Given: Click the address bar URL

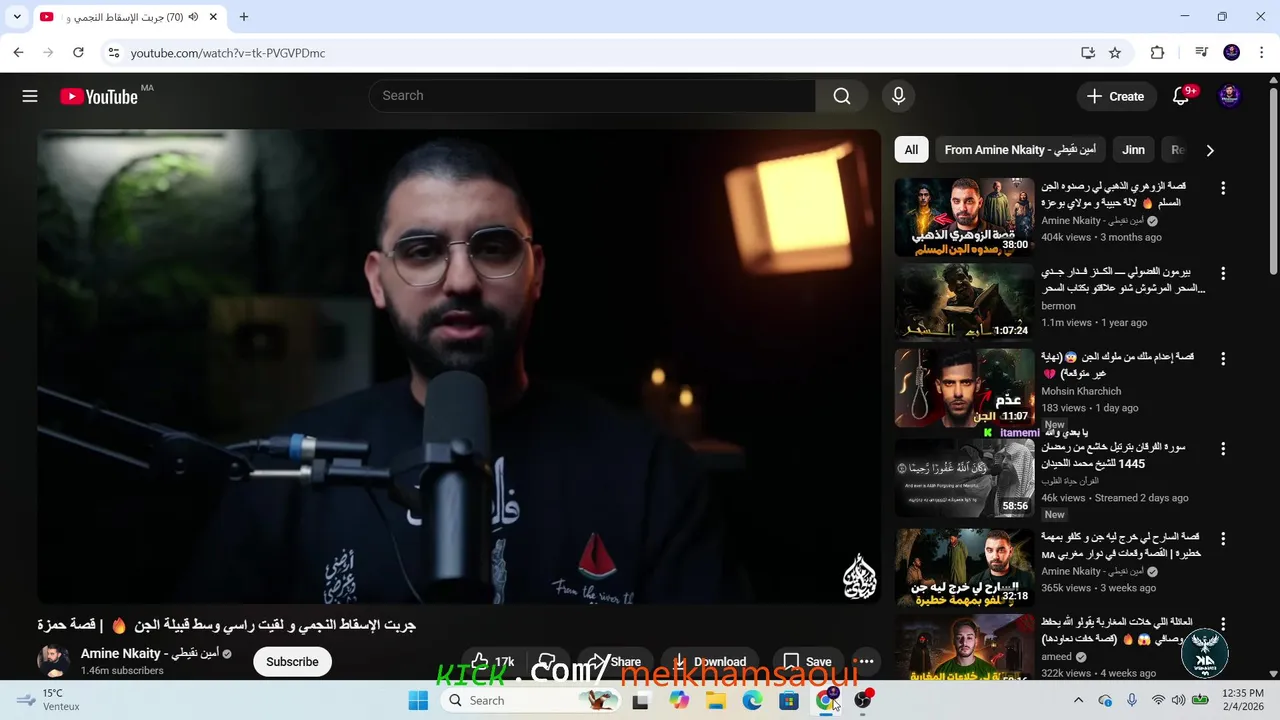Looking at the screenshot, I should coord(228,53).
